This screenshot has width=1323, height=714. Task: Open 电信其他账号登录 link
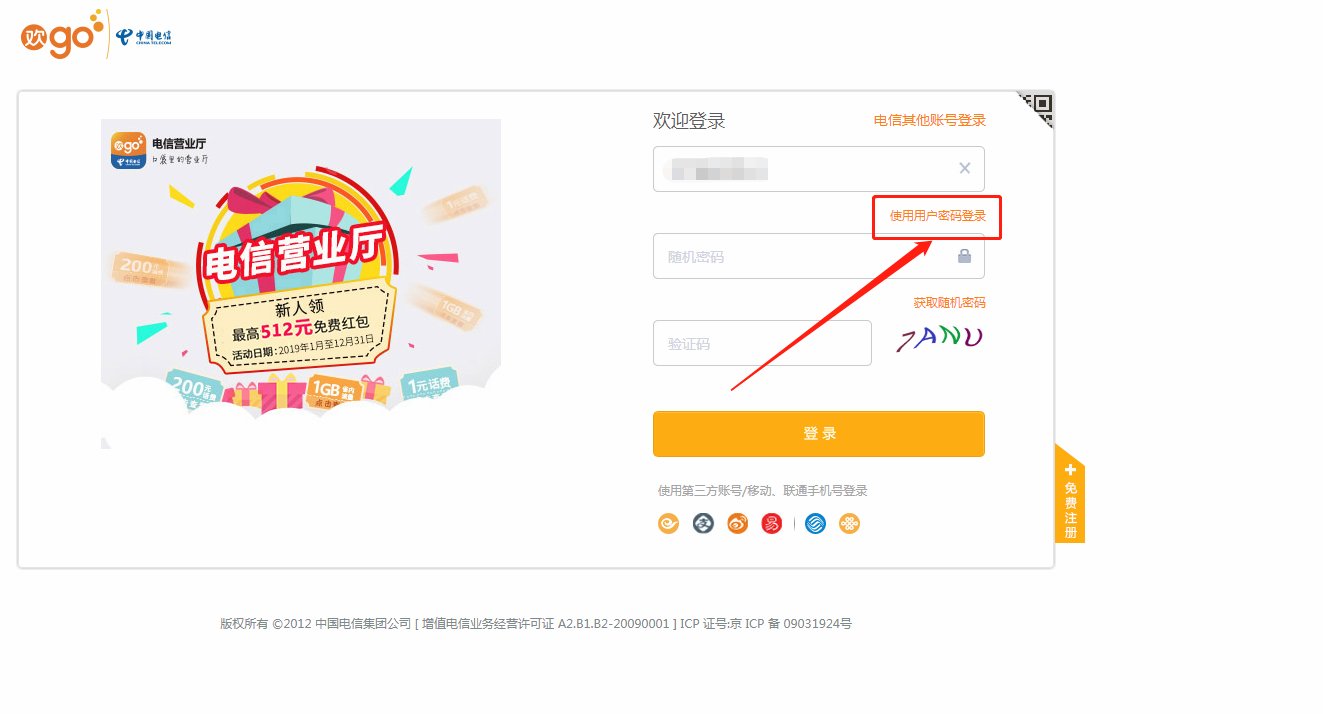[928, 119]
